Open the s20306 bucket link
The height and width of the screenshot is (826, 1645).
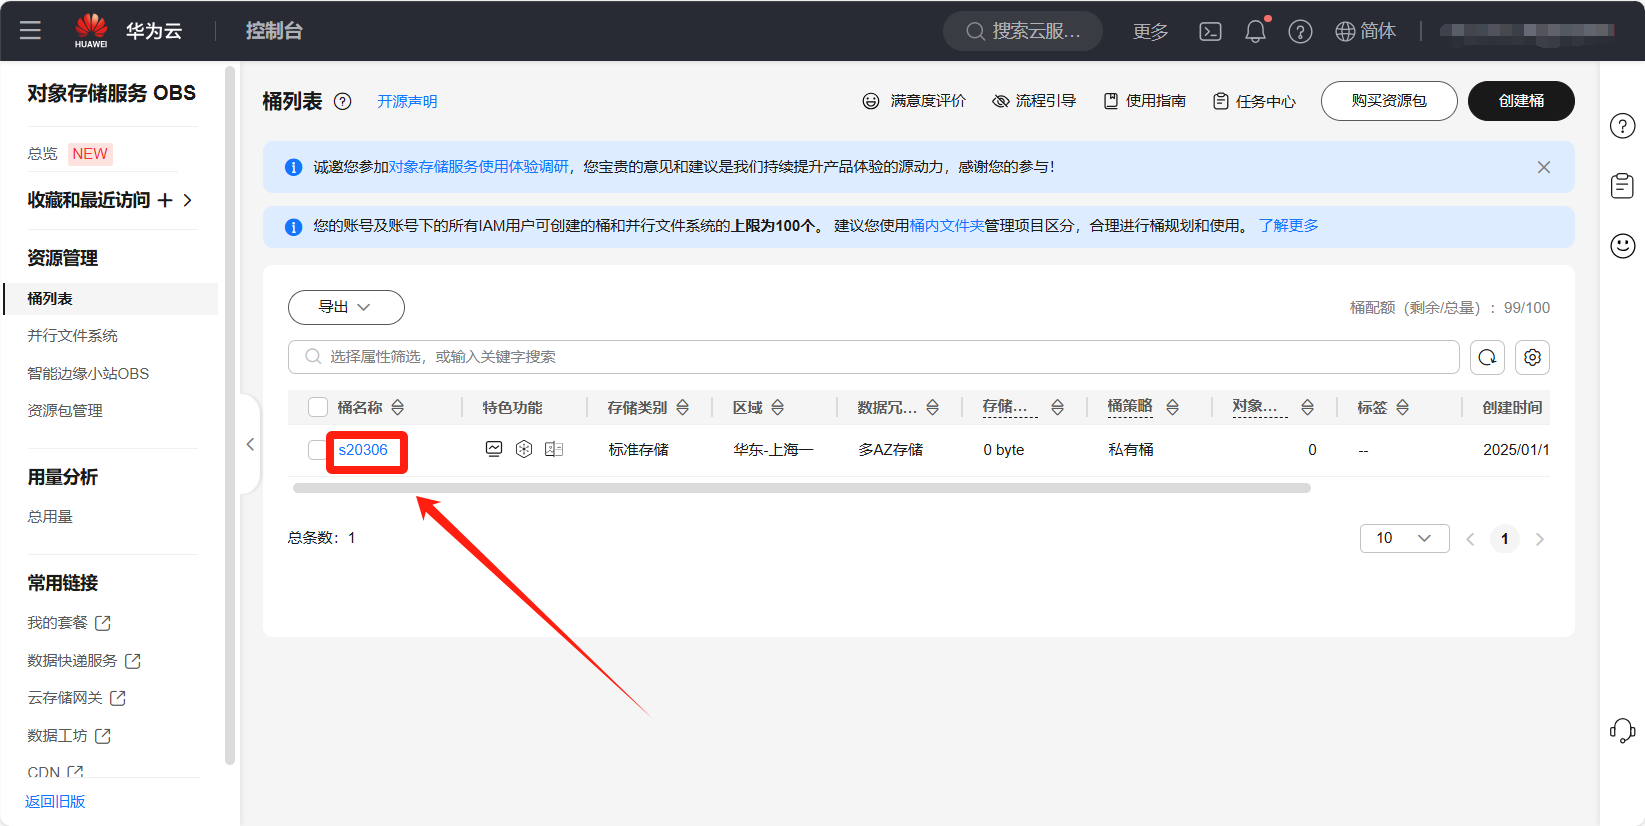pyautogui.click(x=363, y=450)
